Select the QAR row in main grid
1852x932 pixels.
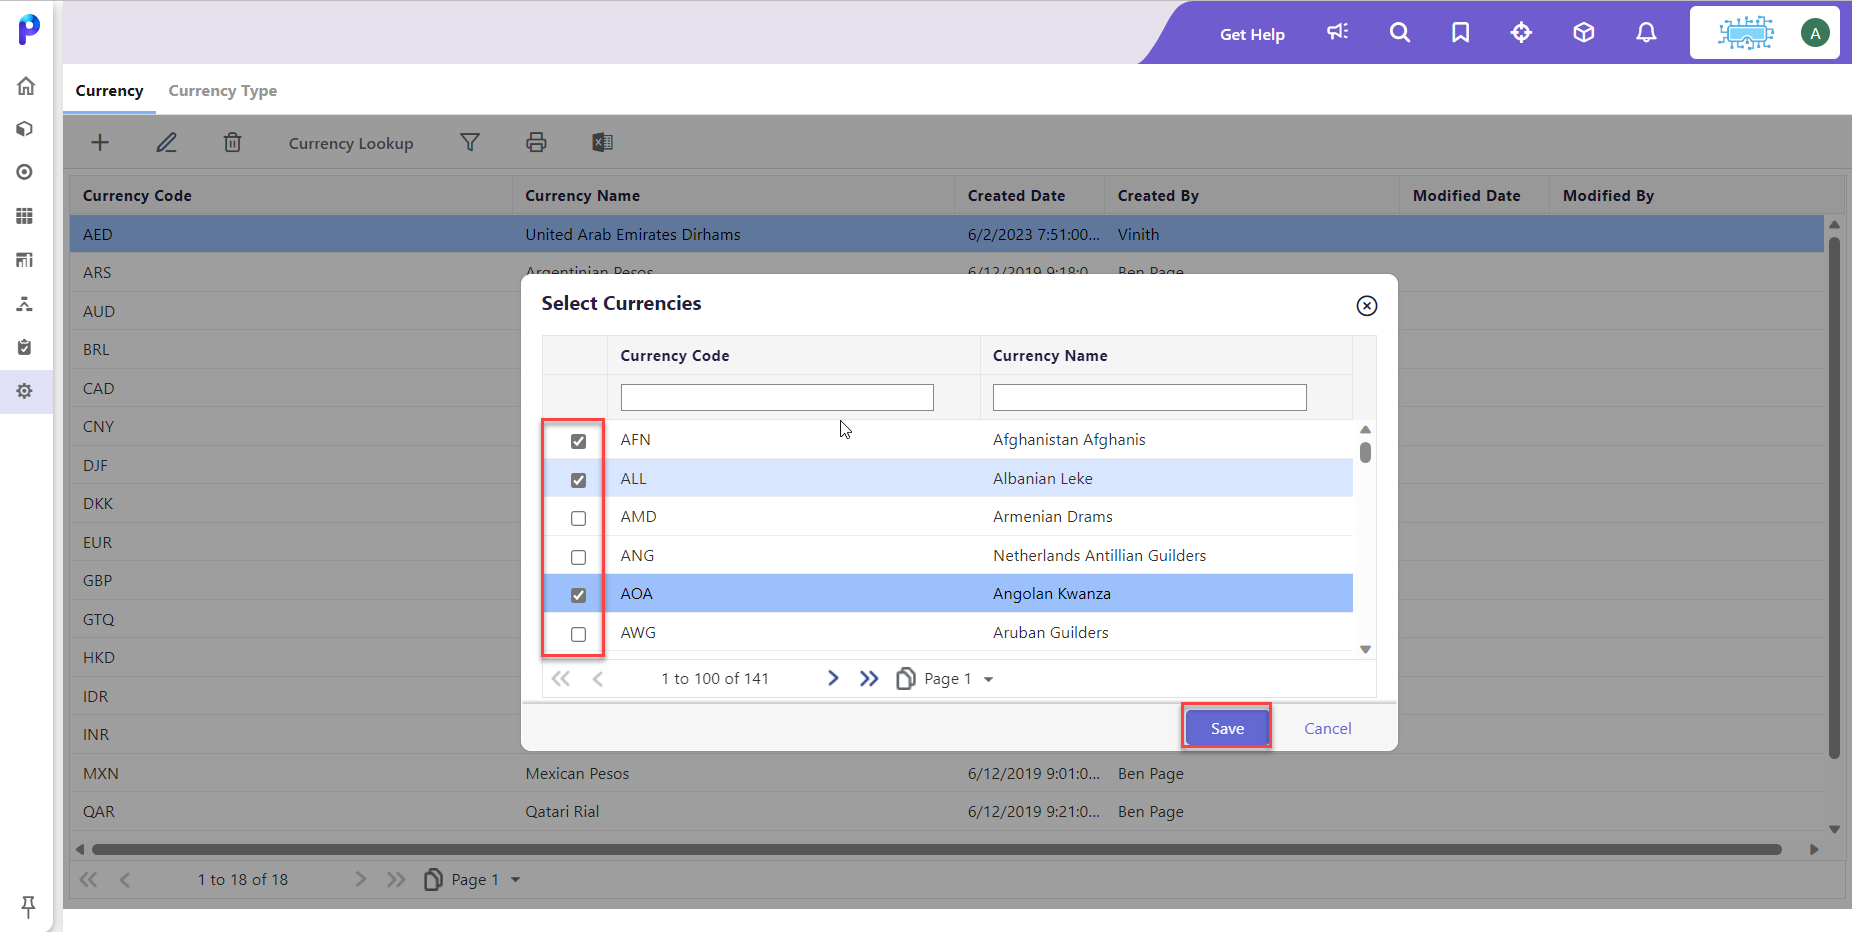946,811
